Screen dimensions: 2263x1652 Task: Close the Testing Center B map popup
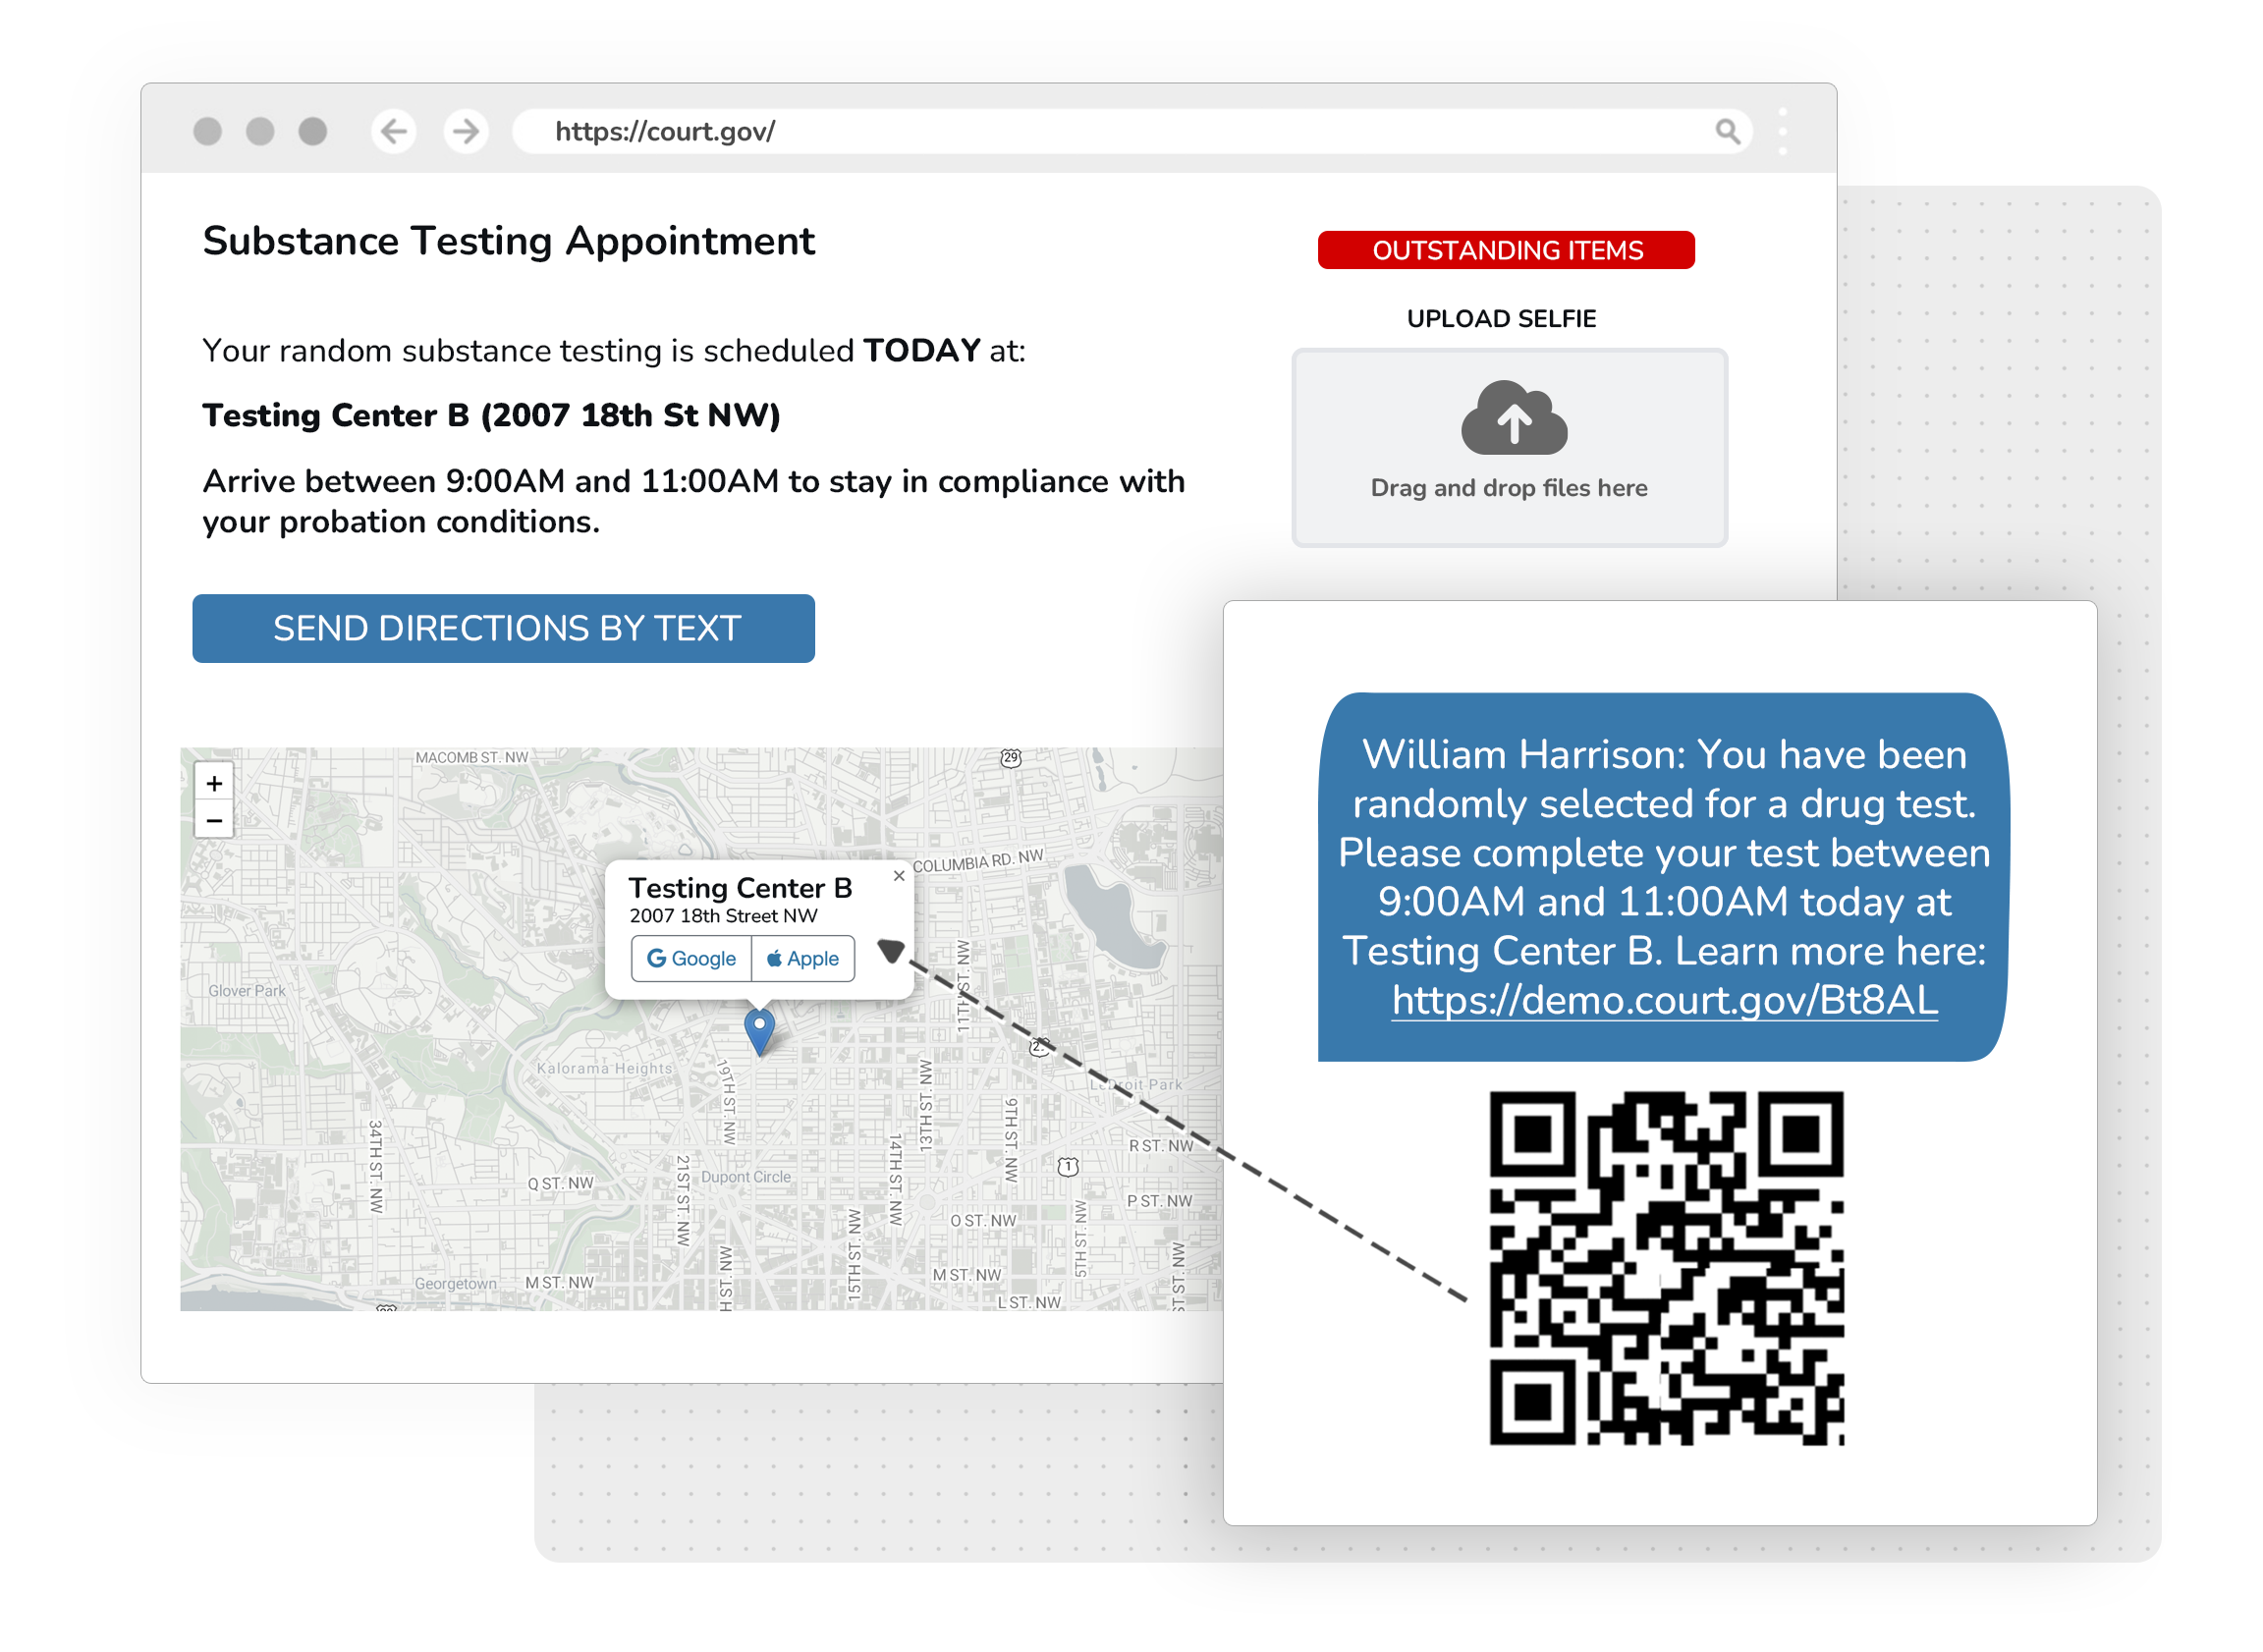pos(899,876)
